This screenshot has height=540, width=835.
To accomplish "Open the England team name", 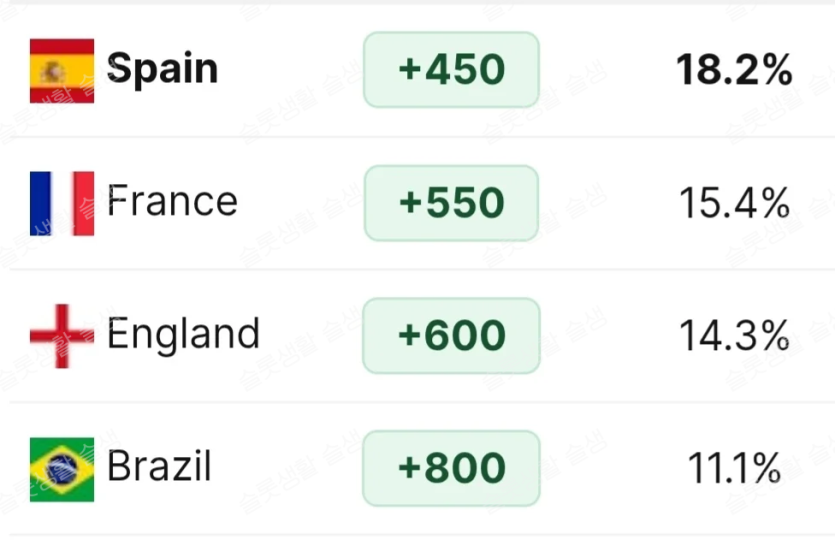I will point(183,335).
